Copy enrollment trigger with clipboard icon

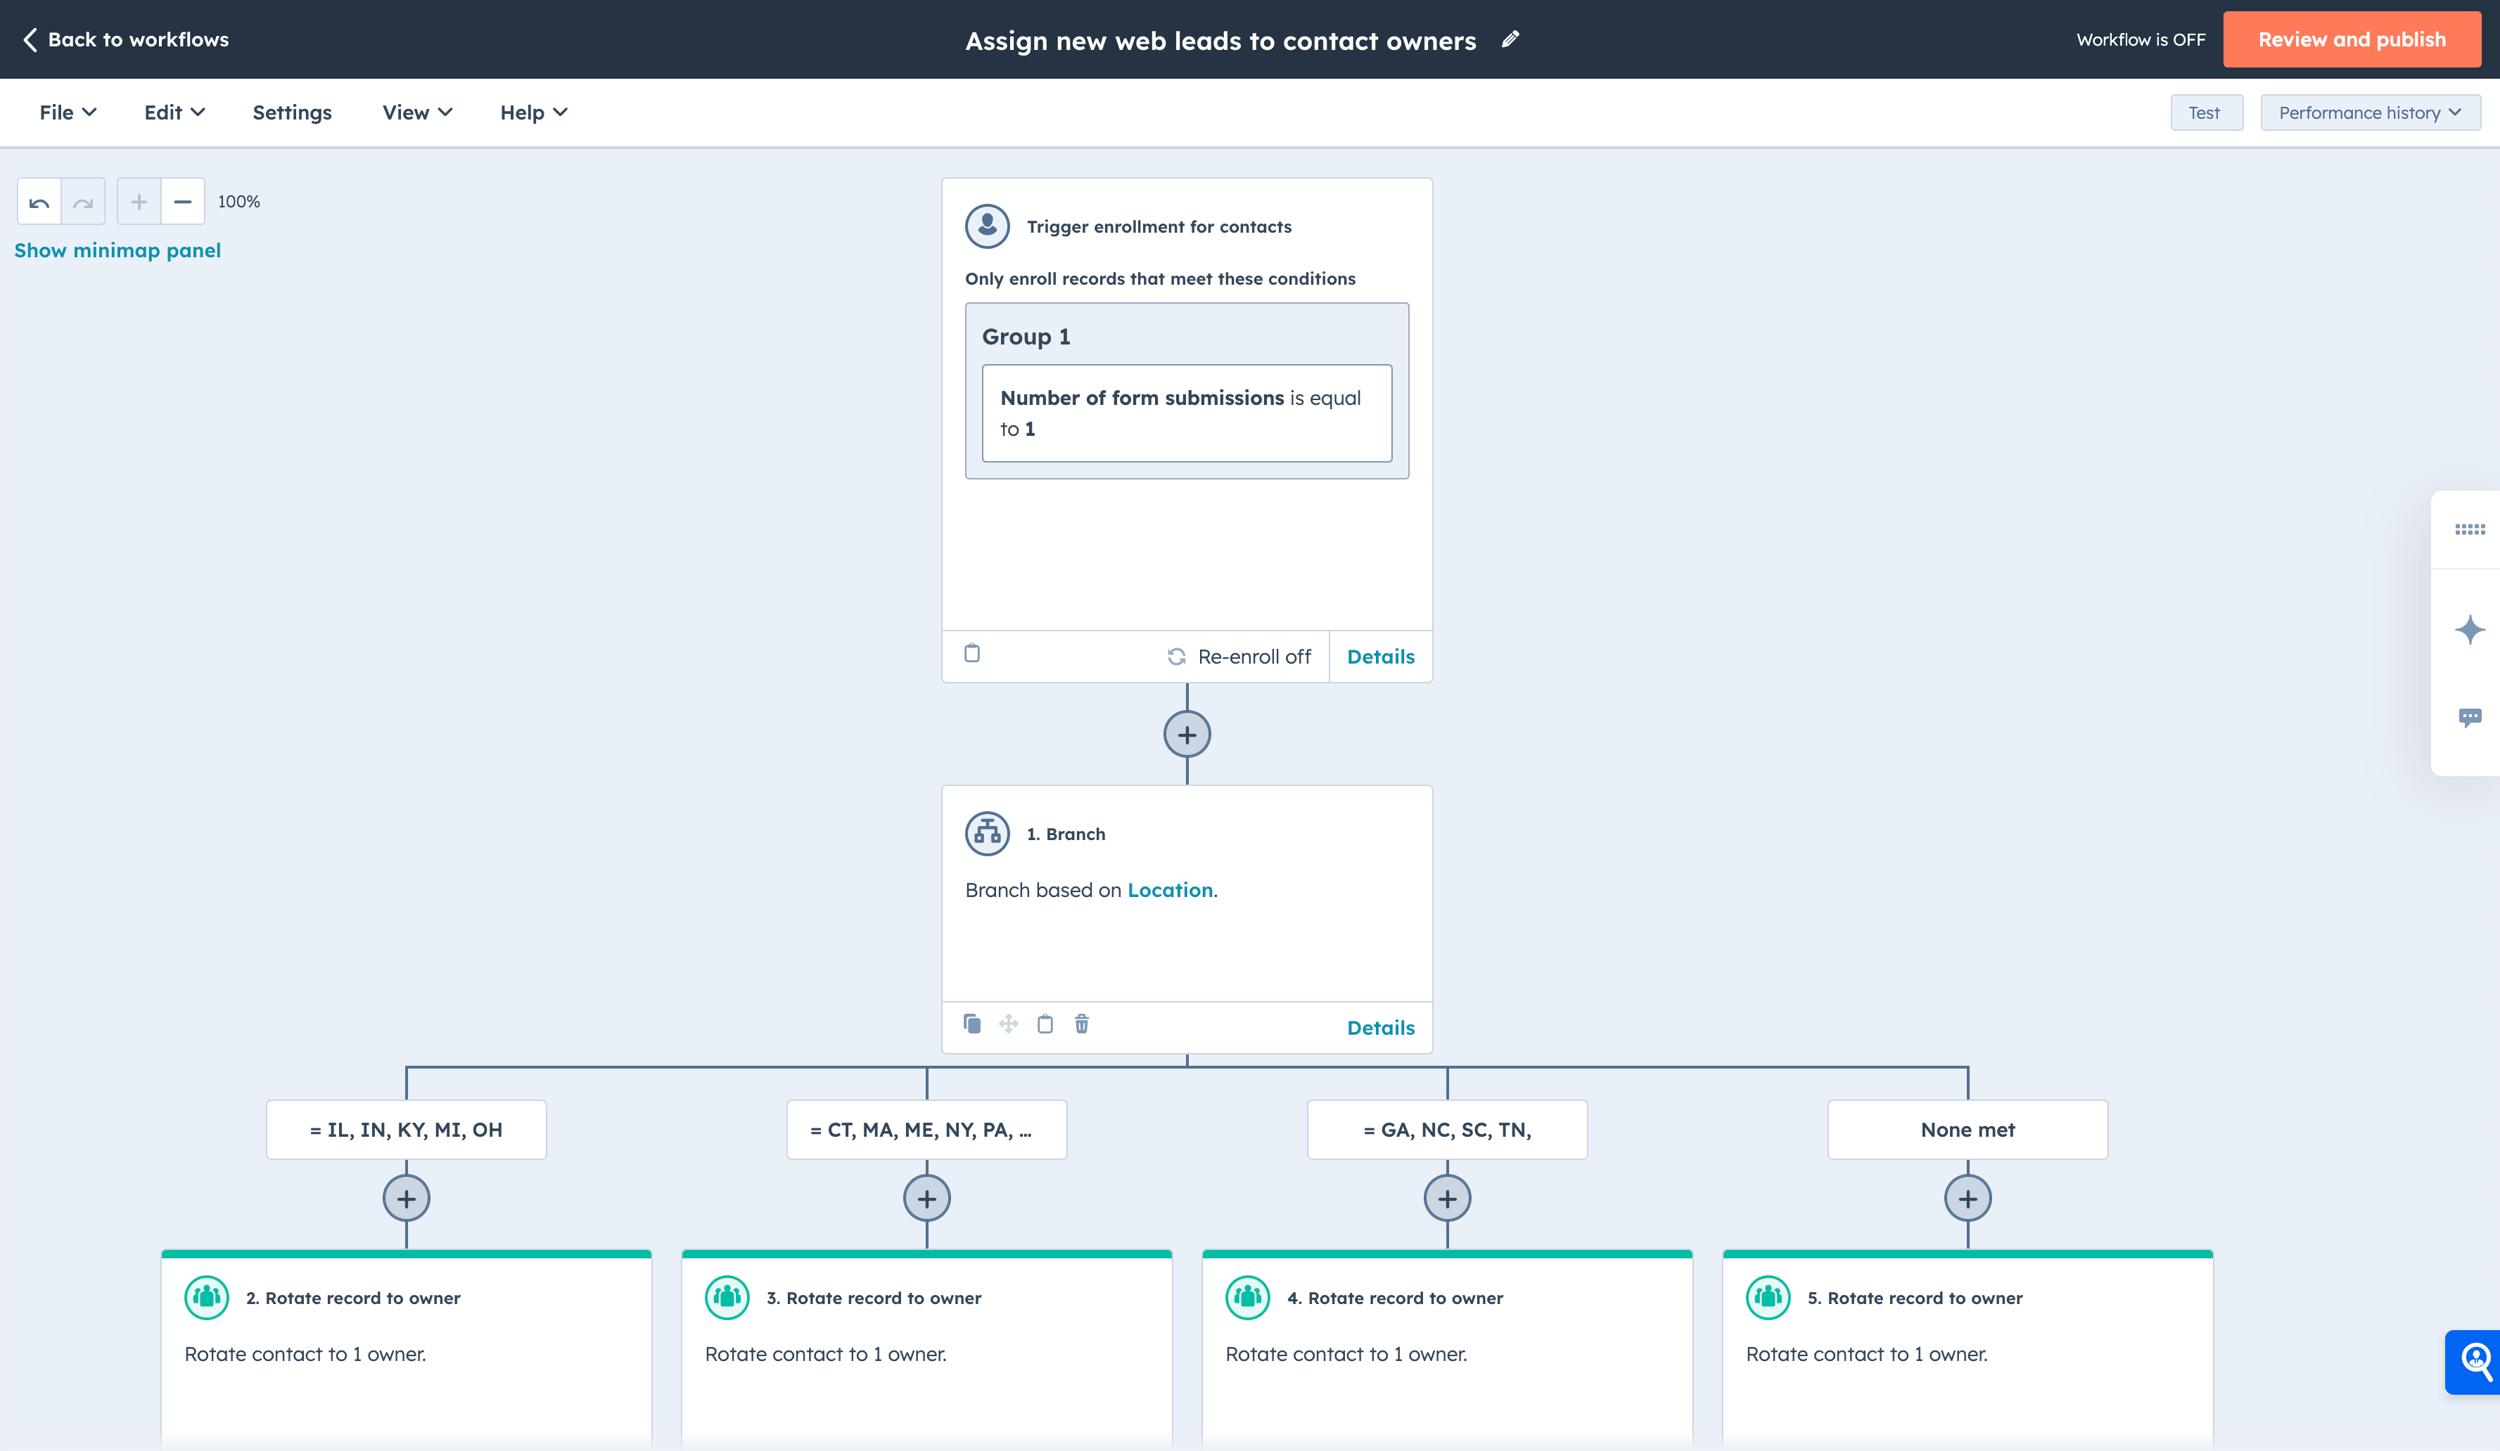click(971, 655)
